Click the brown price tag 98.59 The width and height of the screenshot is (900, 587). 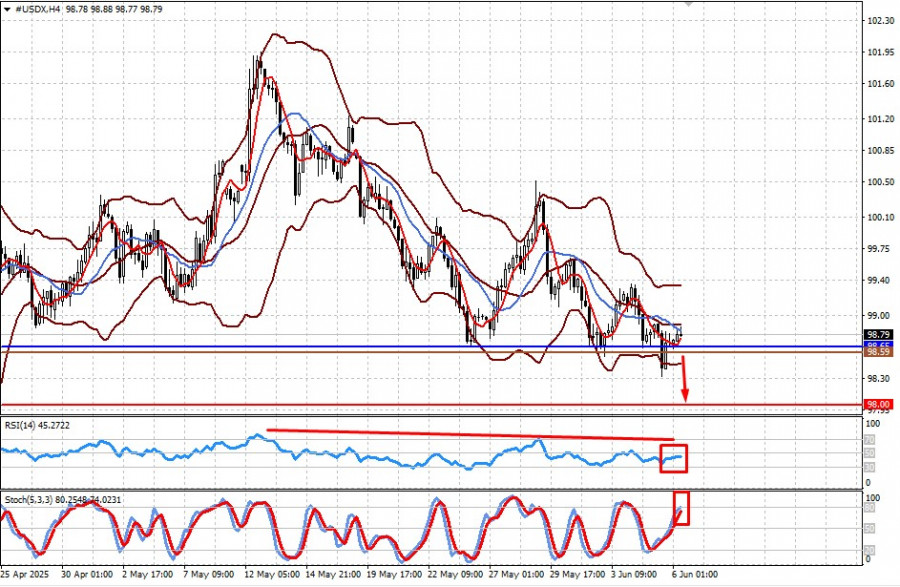click(x=878, y=351)
